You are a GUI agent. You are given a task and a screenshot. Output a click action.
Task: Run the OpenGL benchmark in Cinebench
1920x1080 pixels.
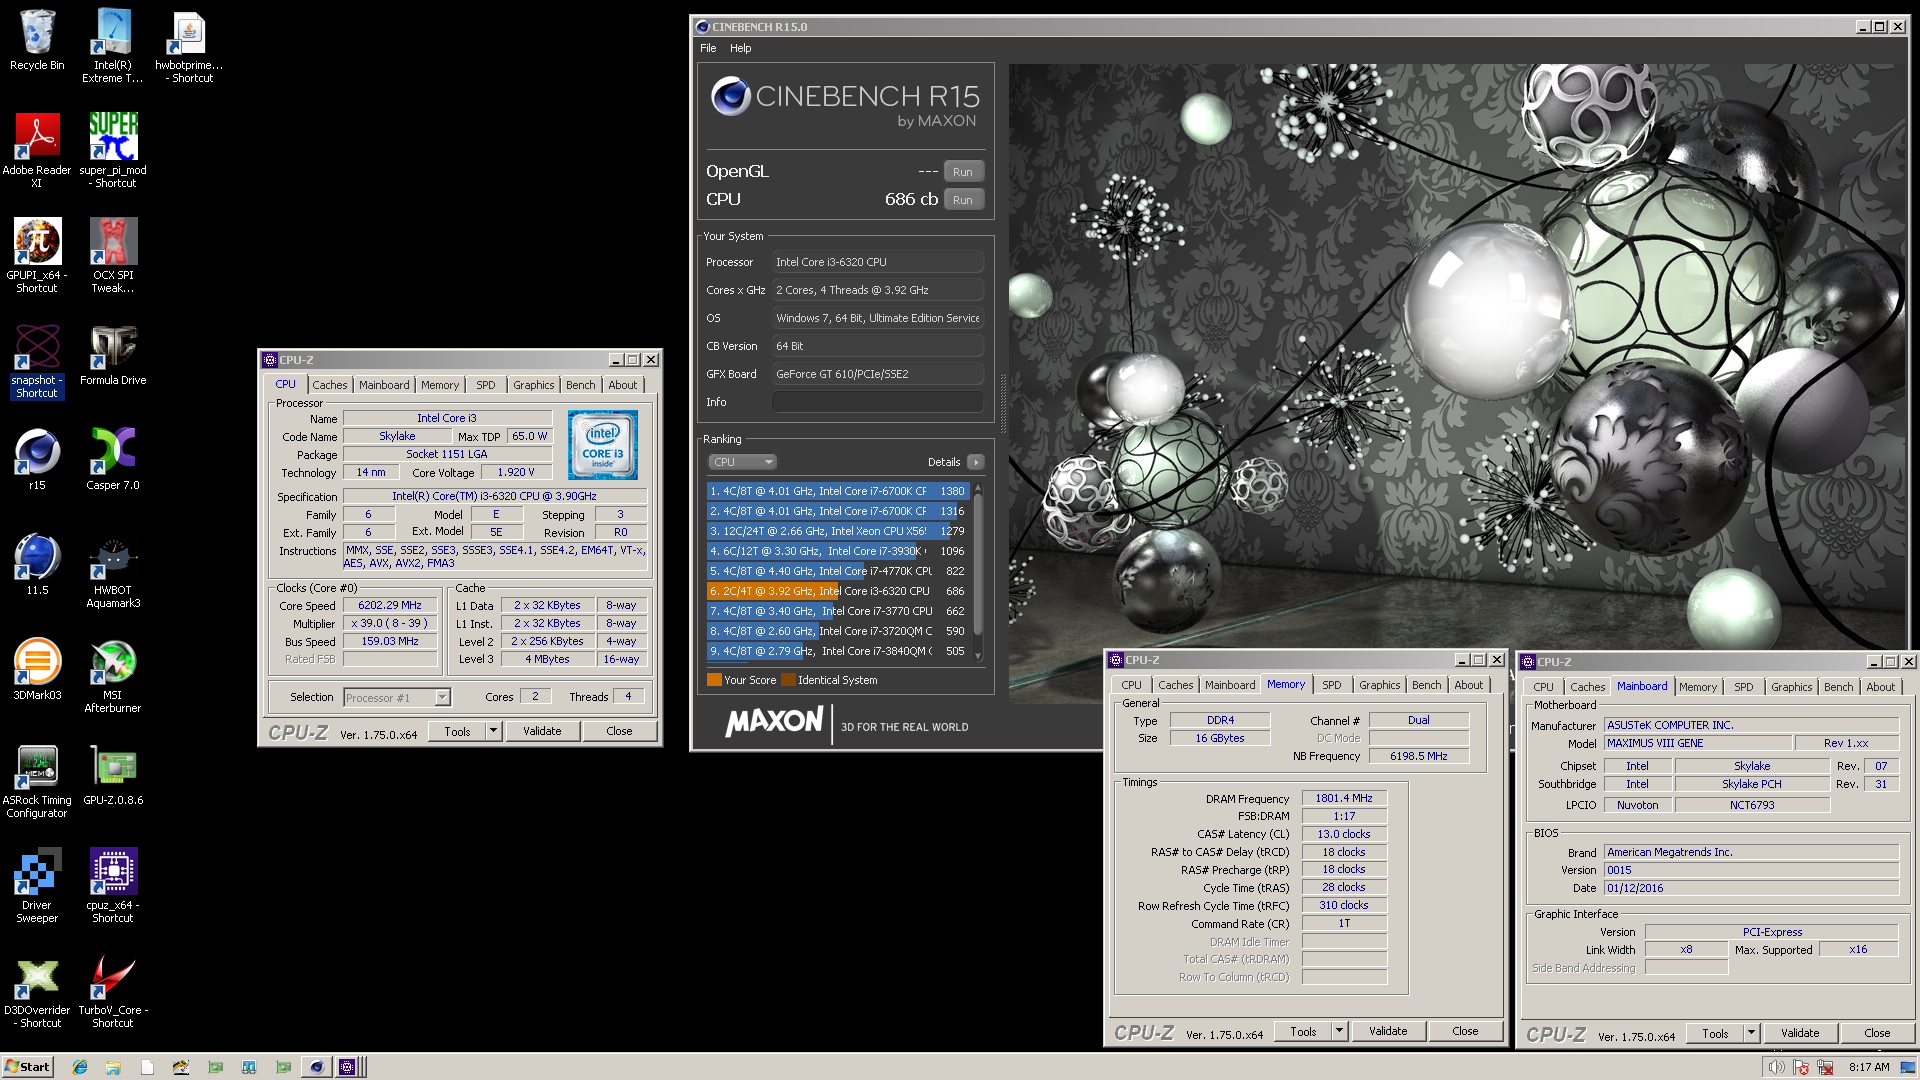[x=963, y=172]
